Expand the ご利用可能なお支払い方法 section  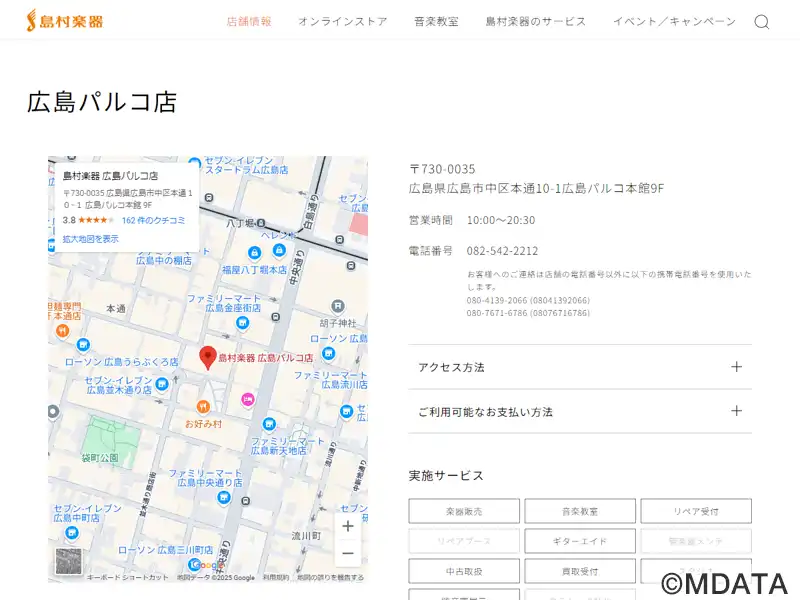click(580, 411)
